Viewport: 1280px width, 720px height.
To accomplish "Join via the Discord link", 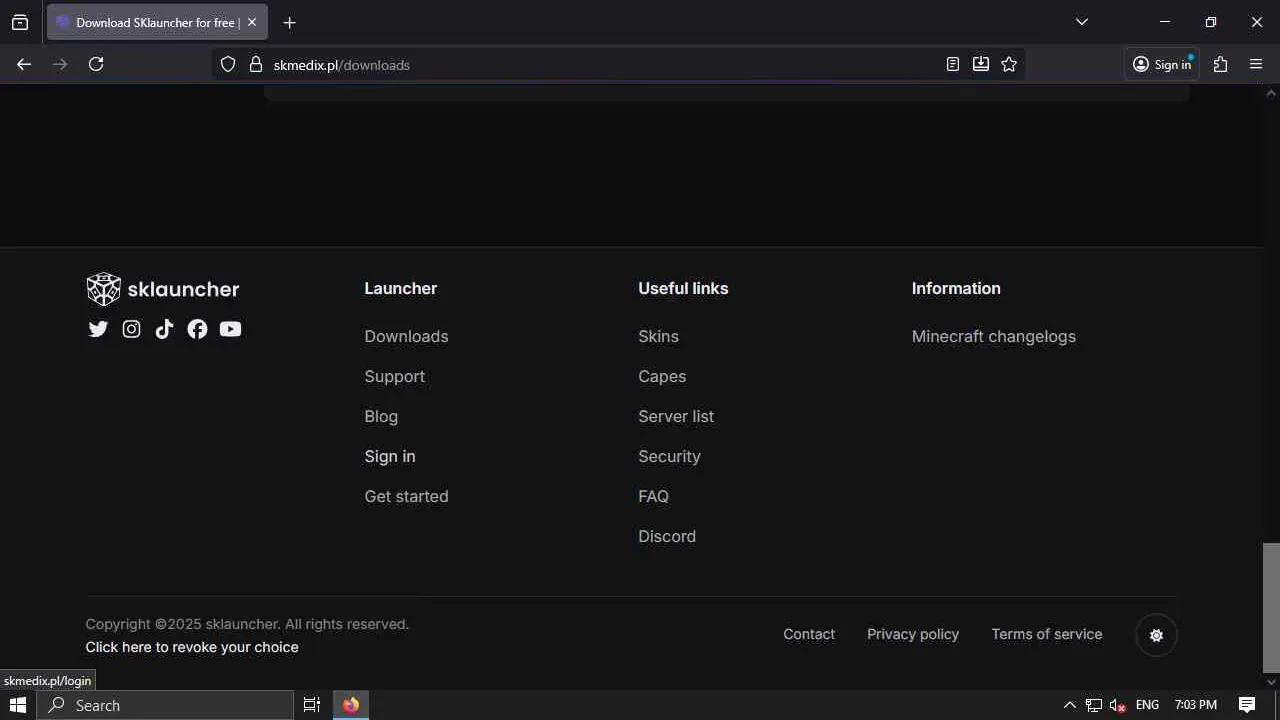I will tap(667, 536).
